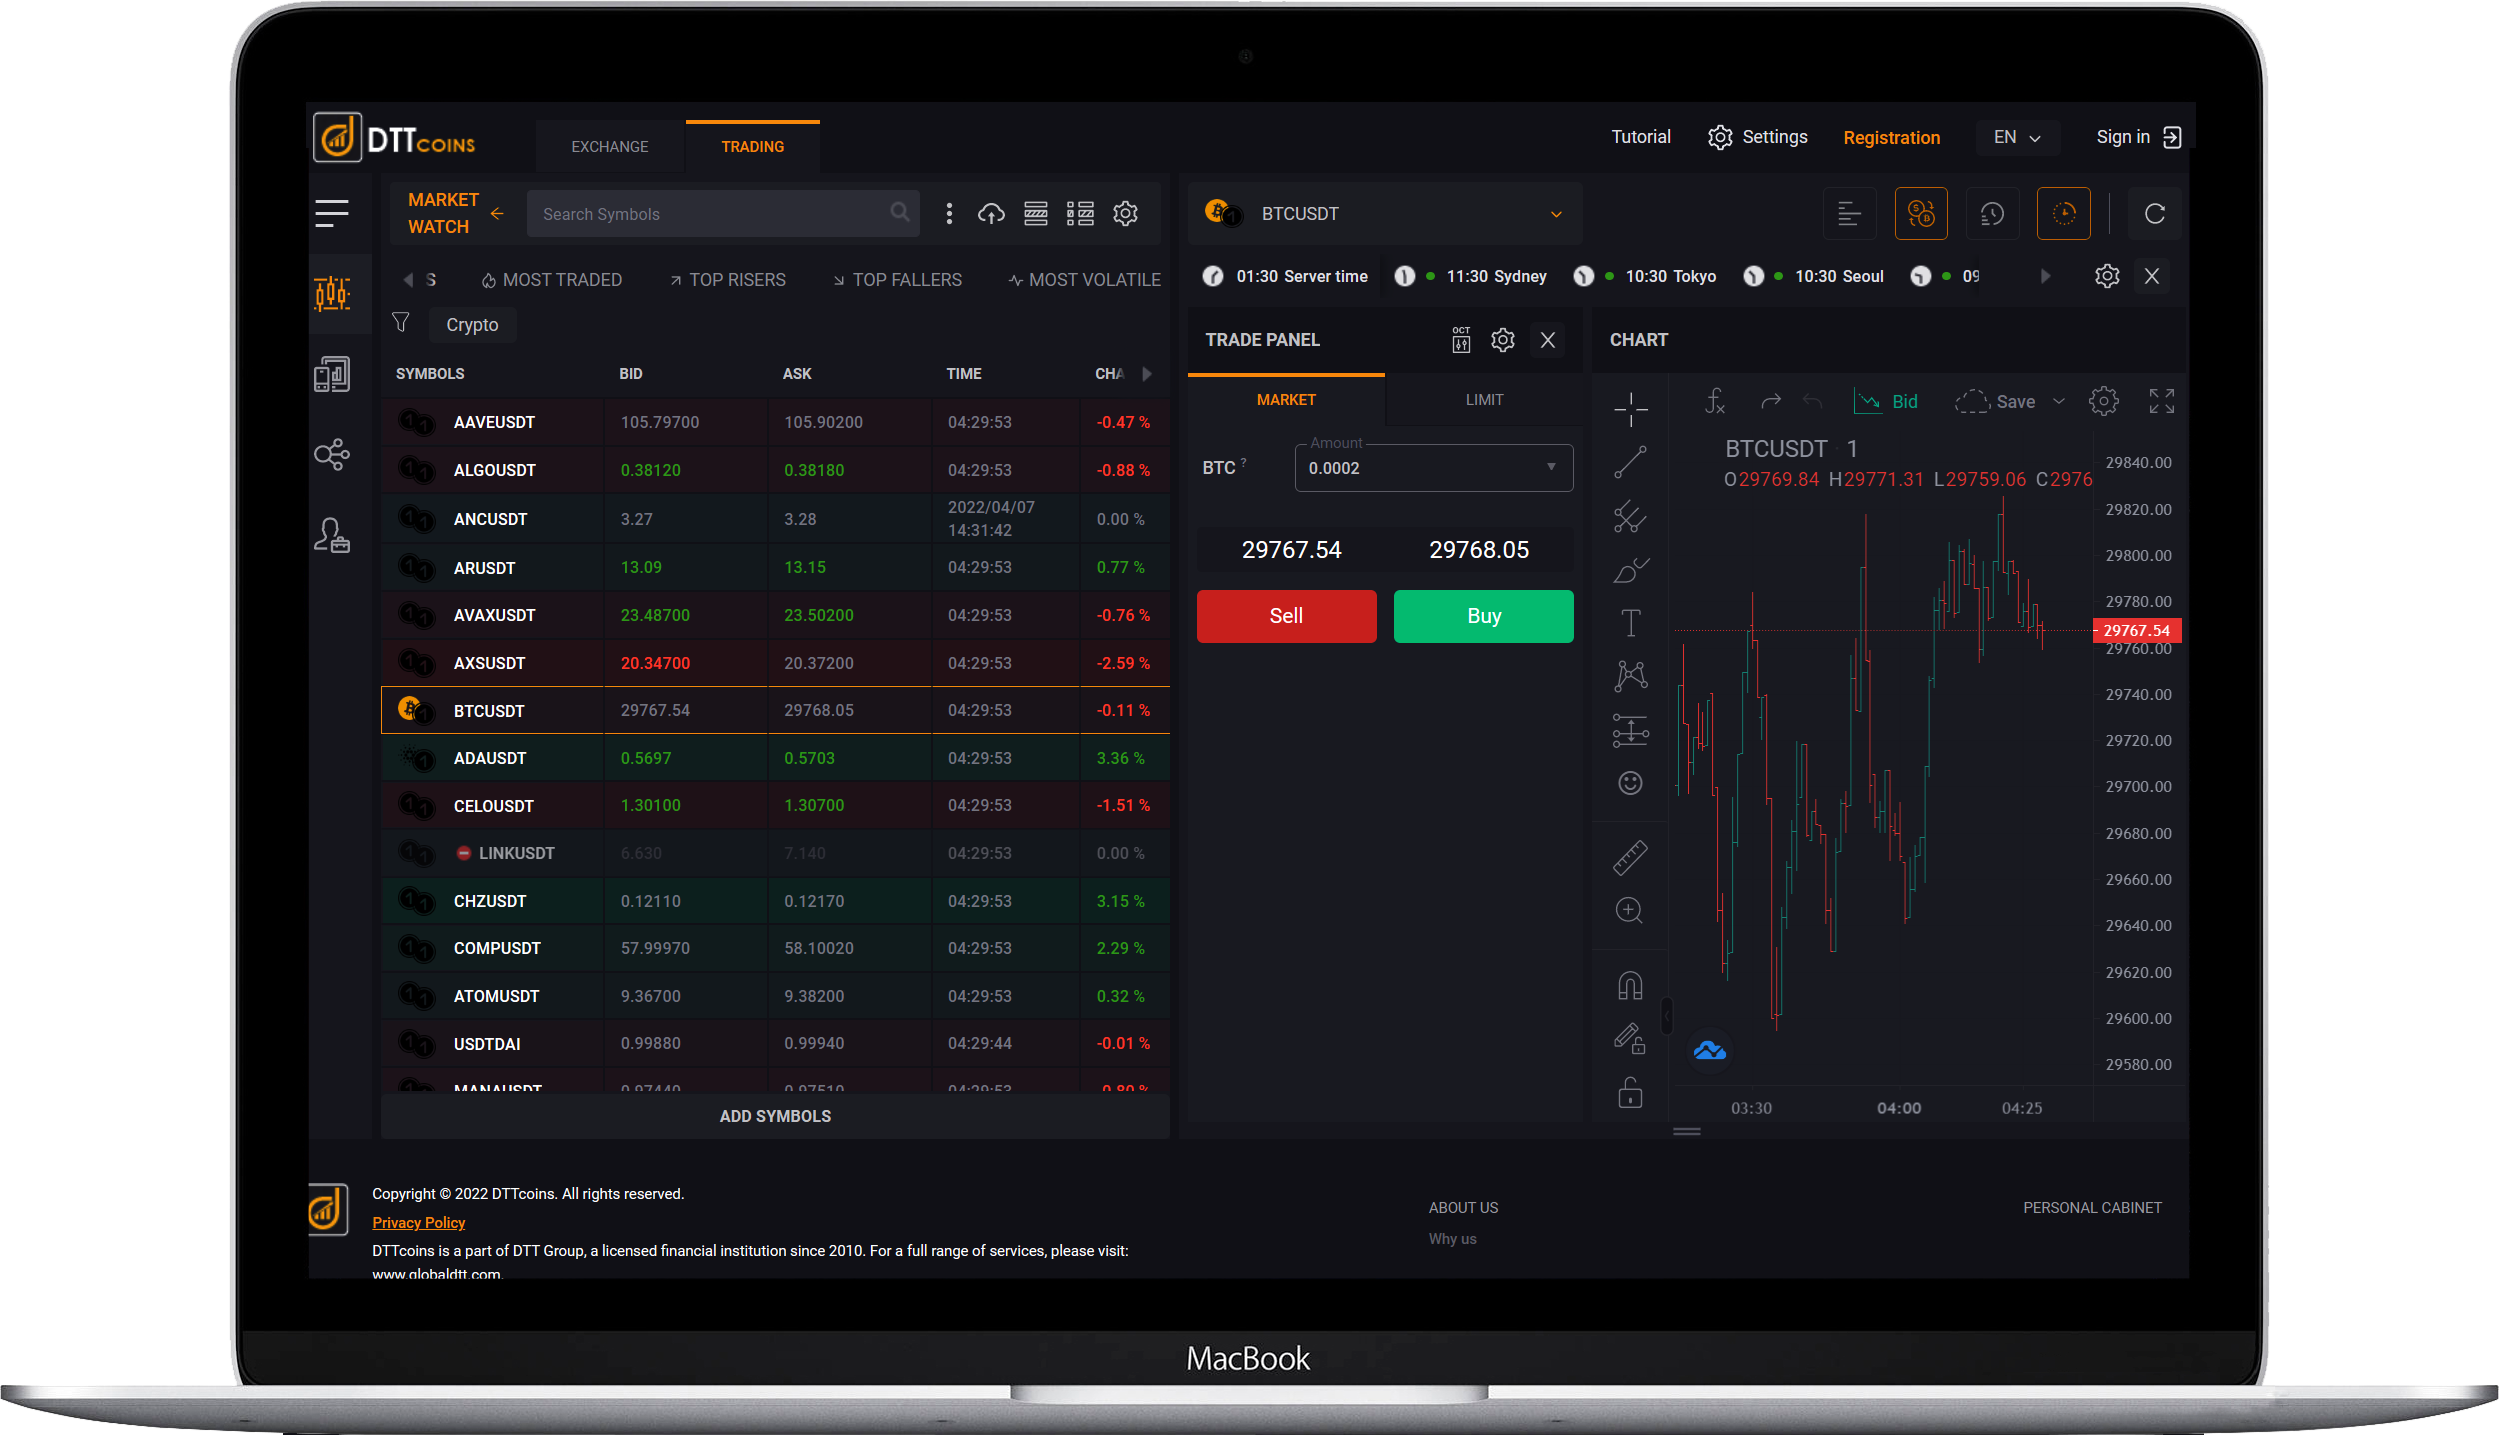Open the MOST TRADED tab
This screenshot has height=1435, width=2499.
[x=552, y=280]
